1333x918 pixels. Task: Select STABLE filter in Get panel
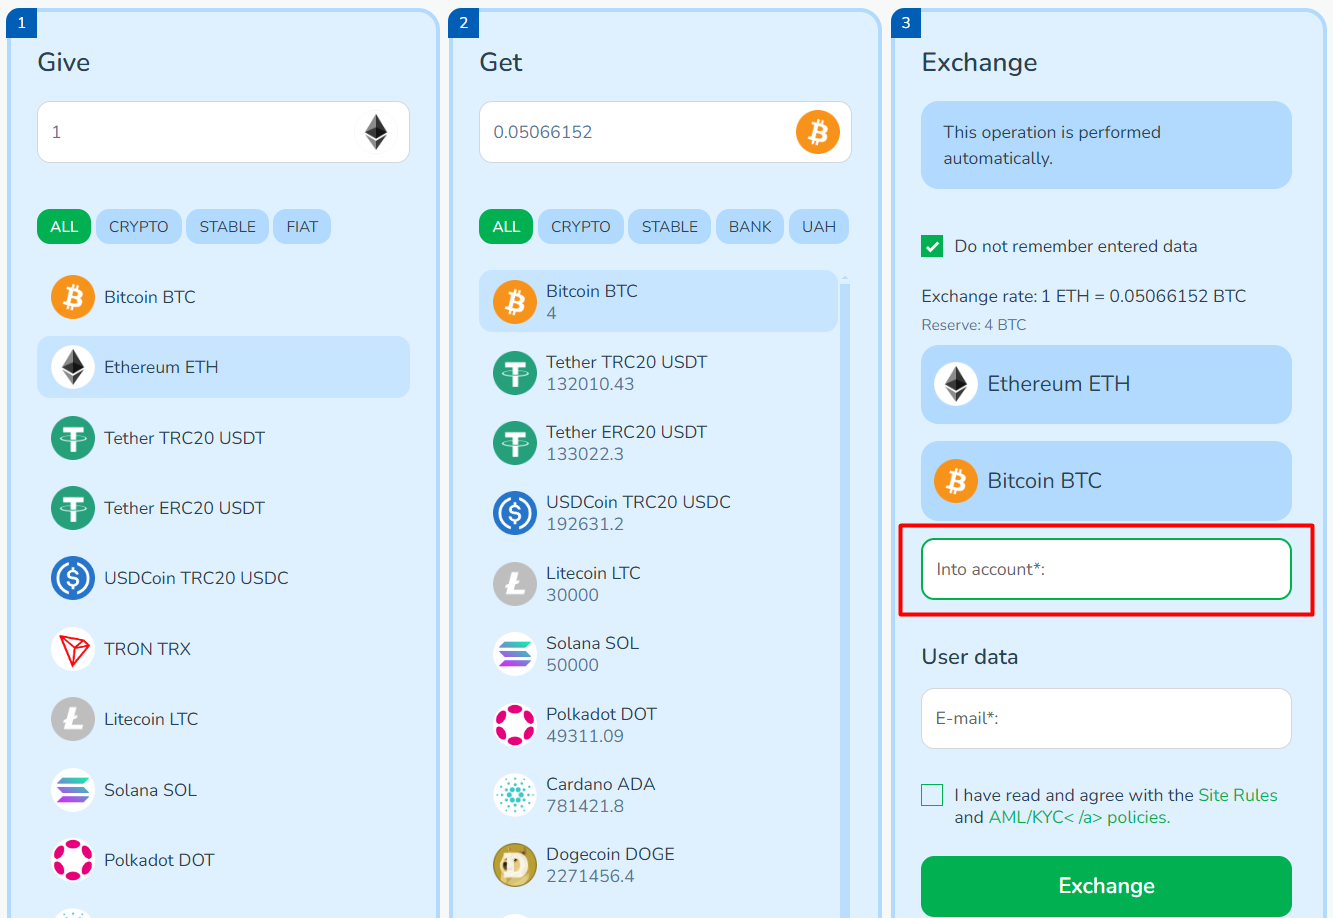click(x=670, y=227)
